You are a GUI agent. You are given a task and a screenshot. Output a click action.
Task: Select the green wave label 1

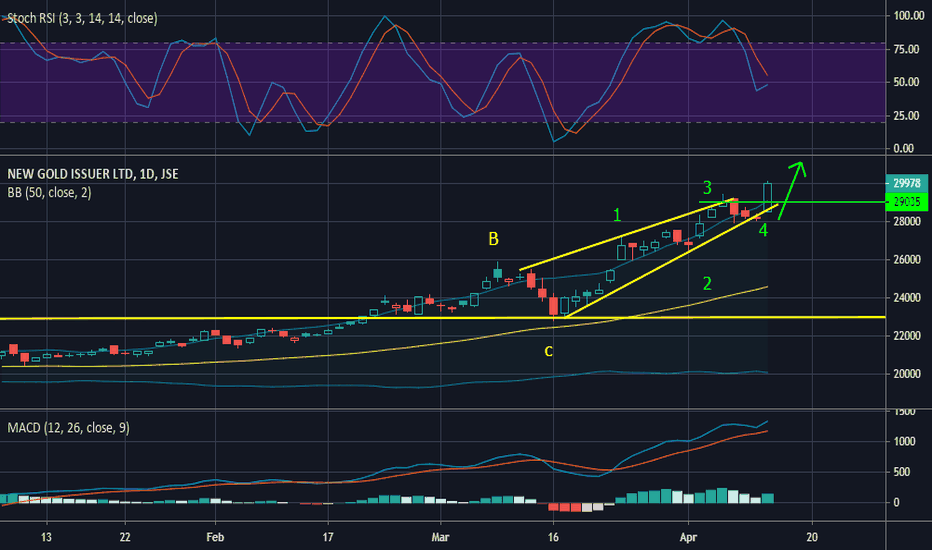617,215
